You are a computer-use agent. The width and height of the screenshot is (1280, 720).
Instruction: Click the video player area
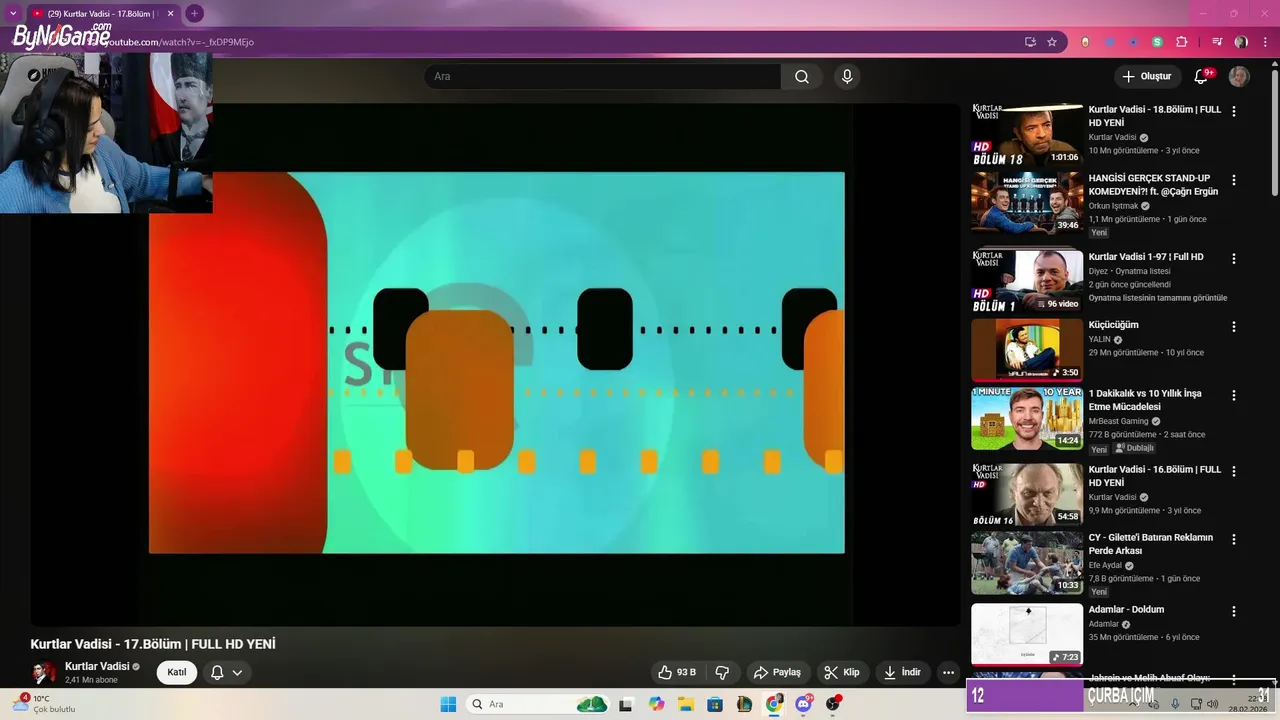pos(496,363)
